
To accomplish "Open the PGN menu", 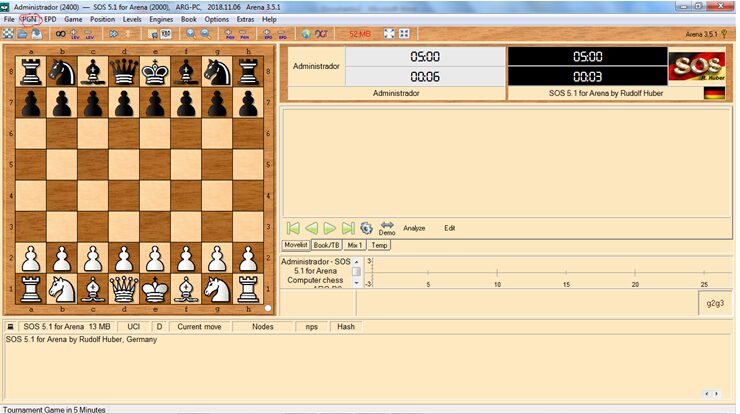I will pos(29,19).
